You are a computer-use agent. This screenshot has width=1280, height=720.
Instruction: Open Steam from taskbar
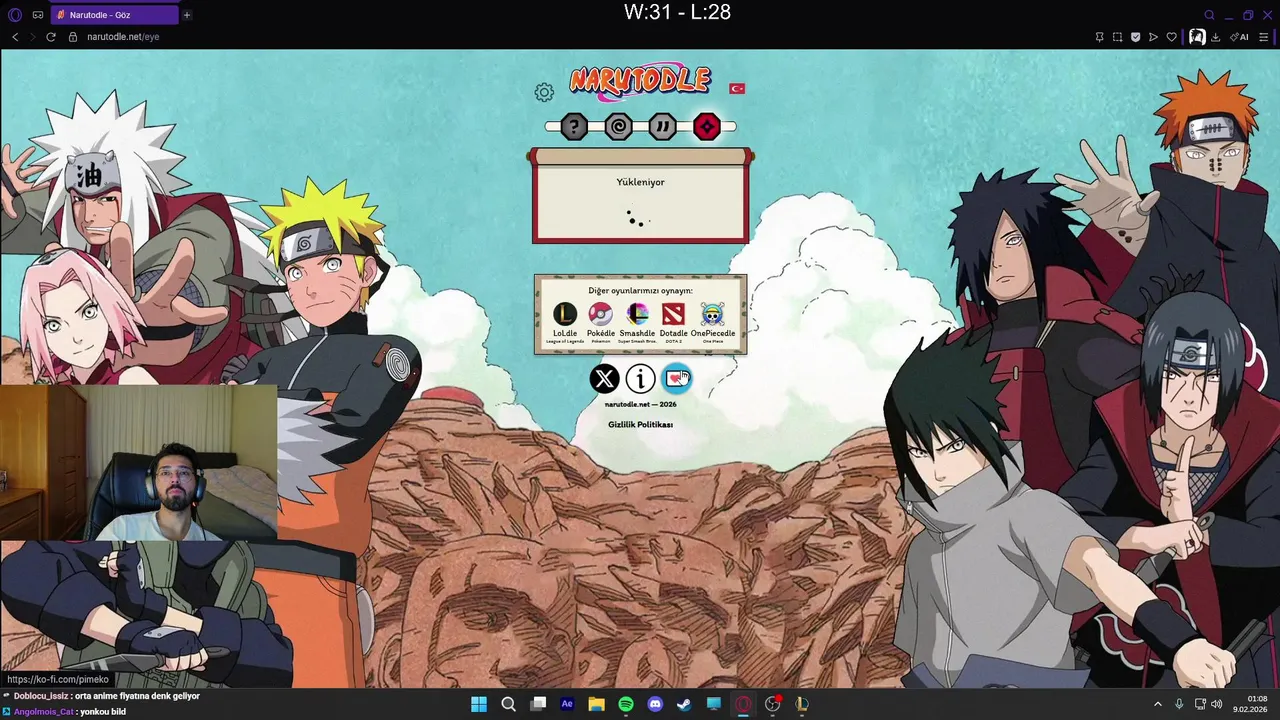(684, 704)
